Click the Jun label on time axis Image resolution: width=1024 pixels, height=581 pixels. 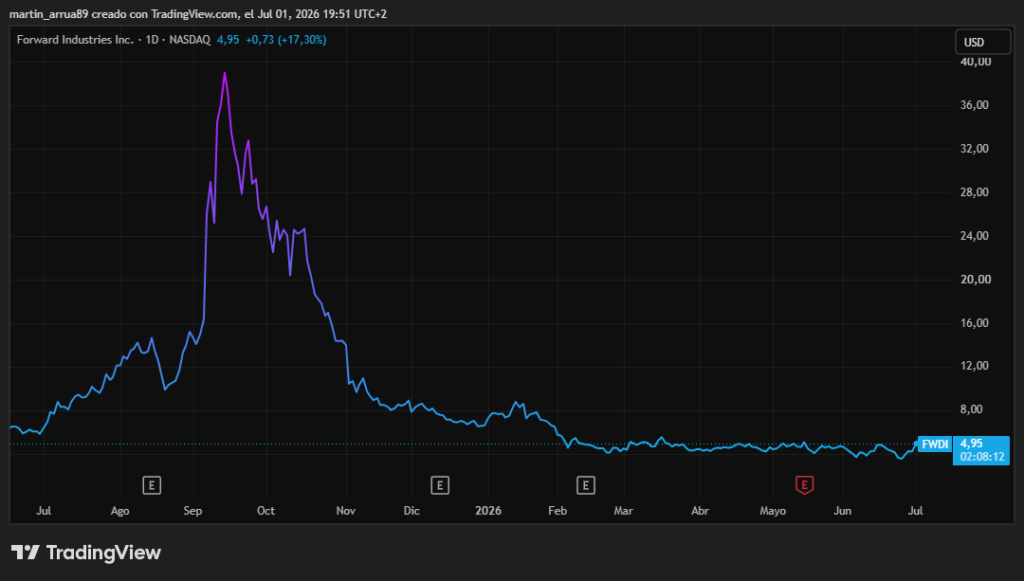point(842,511)
